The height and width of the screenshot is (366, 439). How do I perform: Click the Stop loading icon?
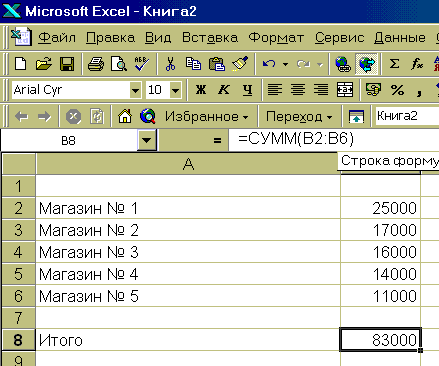(x=73, y=117)
